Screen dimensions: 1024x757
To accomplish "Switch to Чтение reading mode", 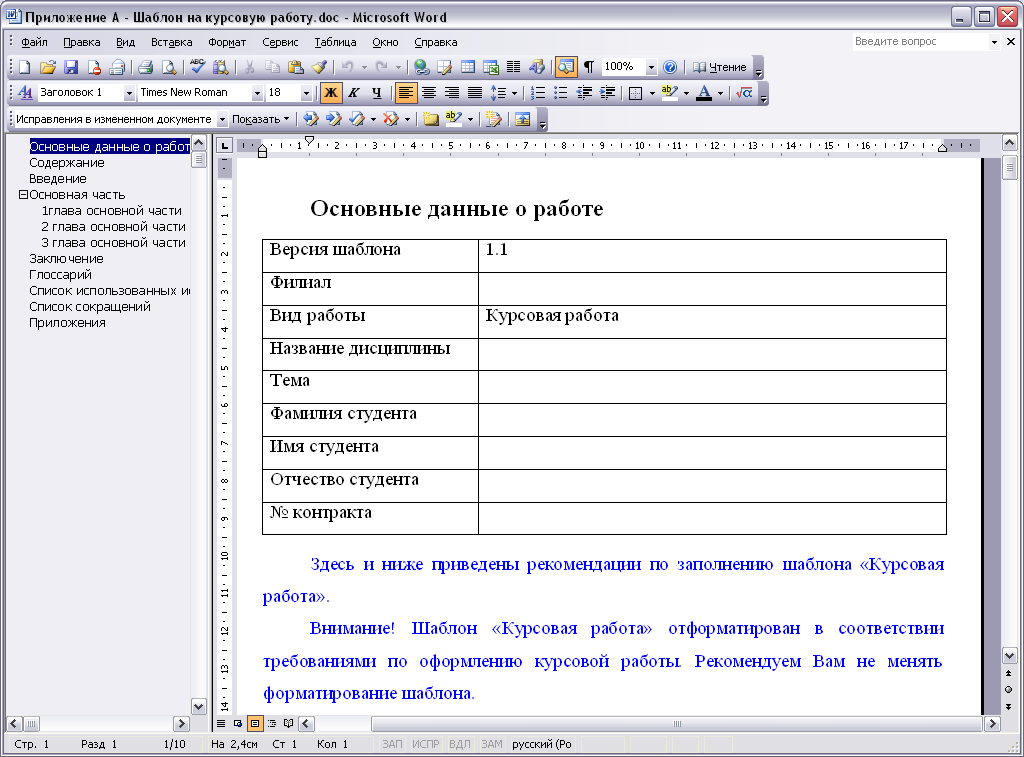I will (719, 67).
